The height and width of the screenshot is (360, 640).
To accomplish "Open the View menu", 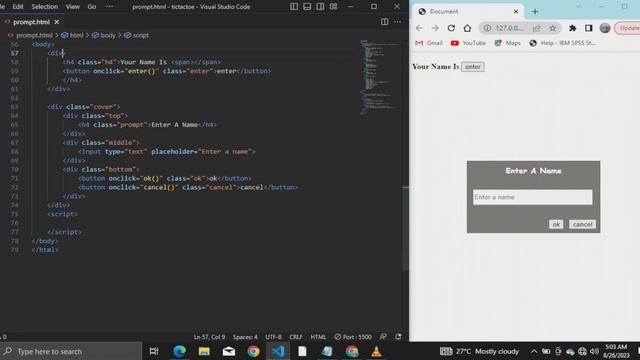I will coord(73,7).
